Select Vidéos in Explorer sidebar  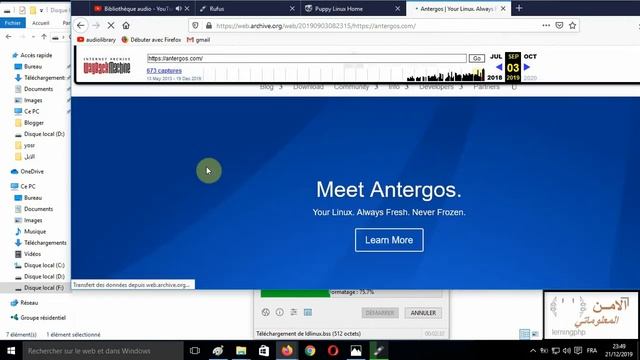click(32, 254)
